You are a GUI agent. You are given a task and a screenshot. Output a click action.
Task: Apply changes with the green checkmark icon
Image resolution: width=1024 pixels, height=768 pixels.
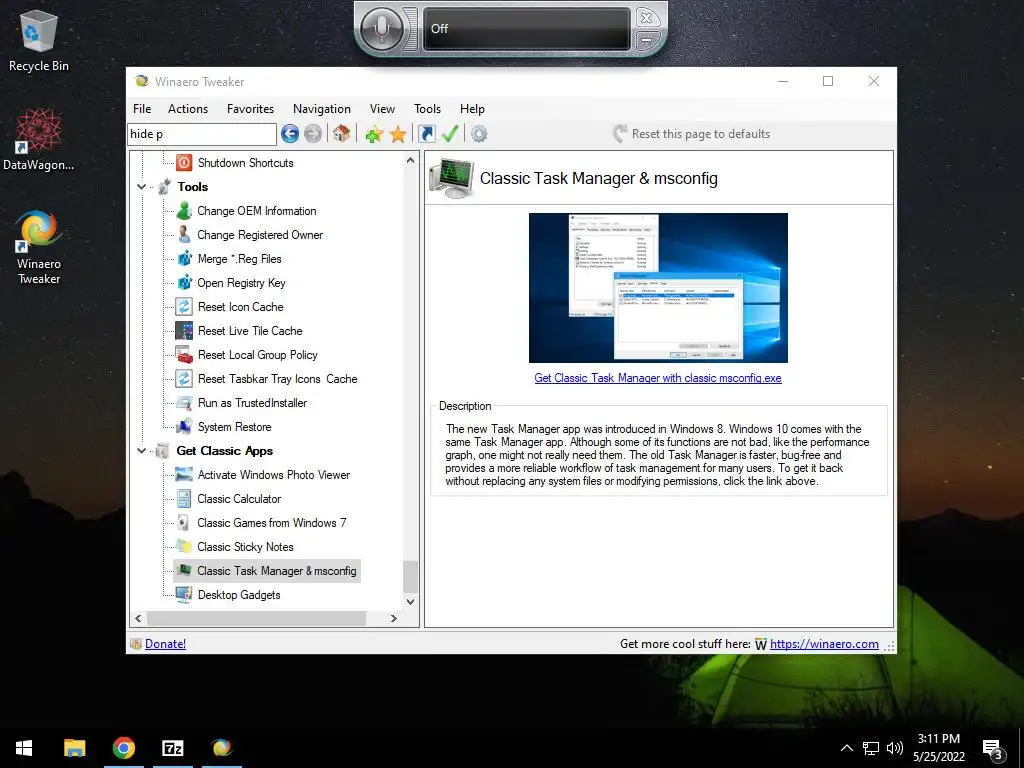click(x=450, y=134)
